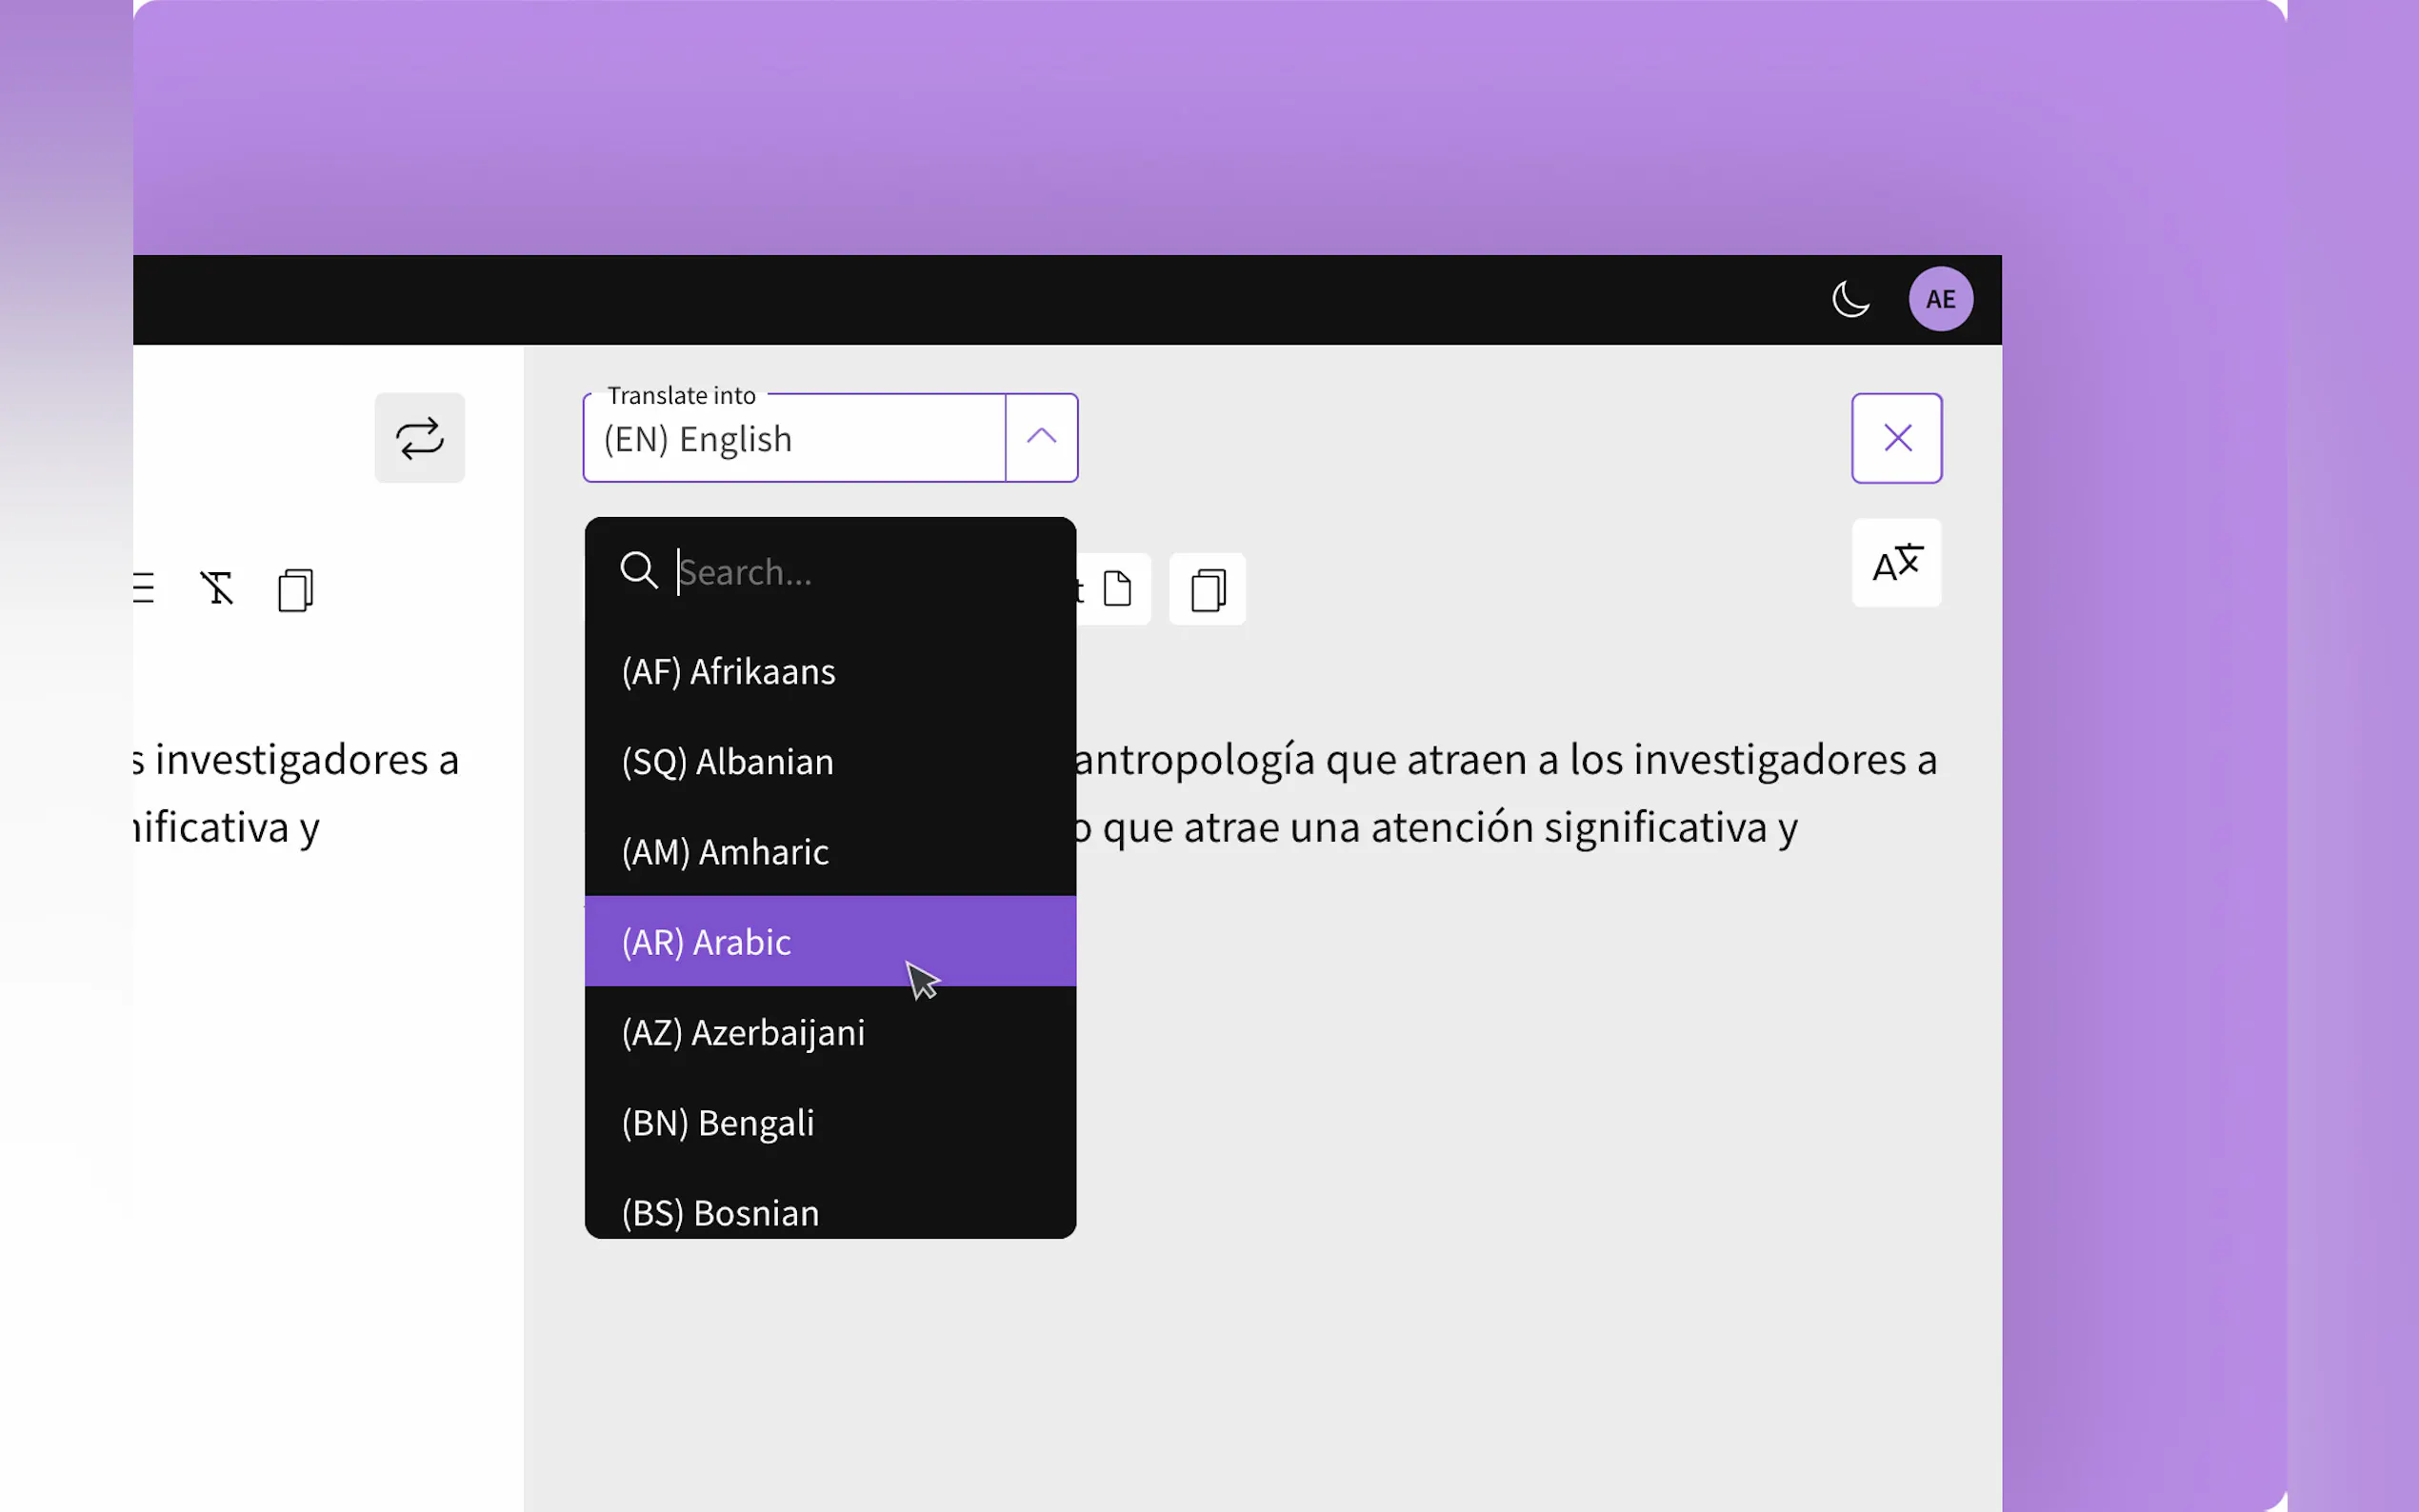The image size is (2419, 1512).
Task: Copy the translated text with the right copy icon
Action: pyautogui.click(x=1207, y=589)
